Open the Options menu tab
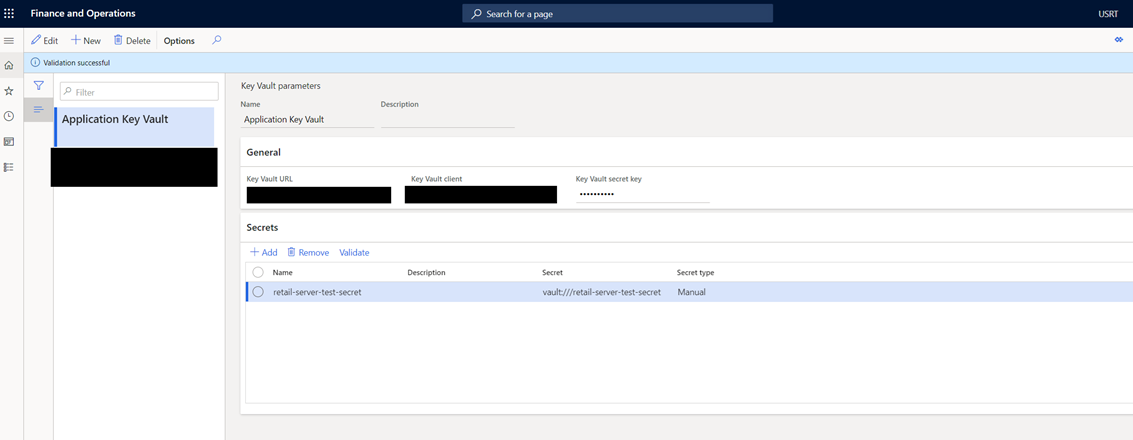 coord(179,41)
